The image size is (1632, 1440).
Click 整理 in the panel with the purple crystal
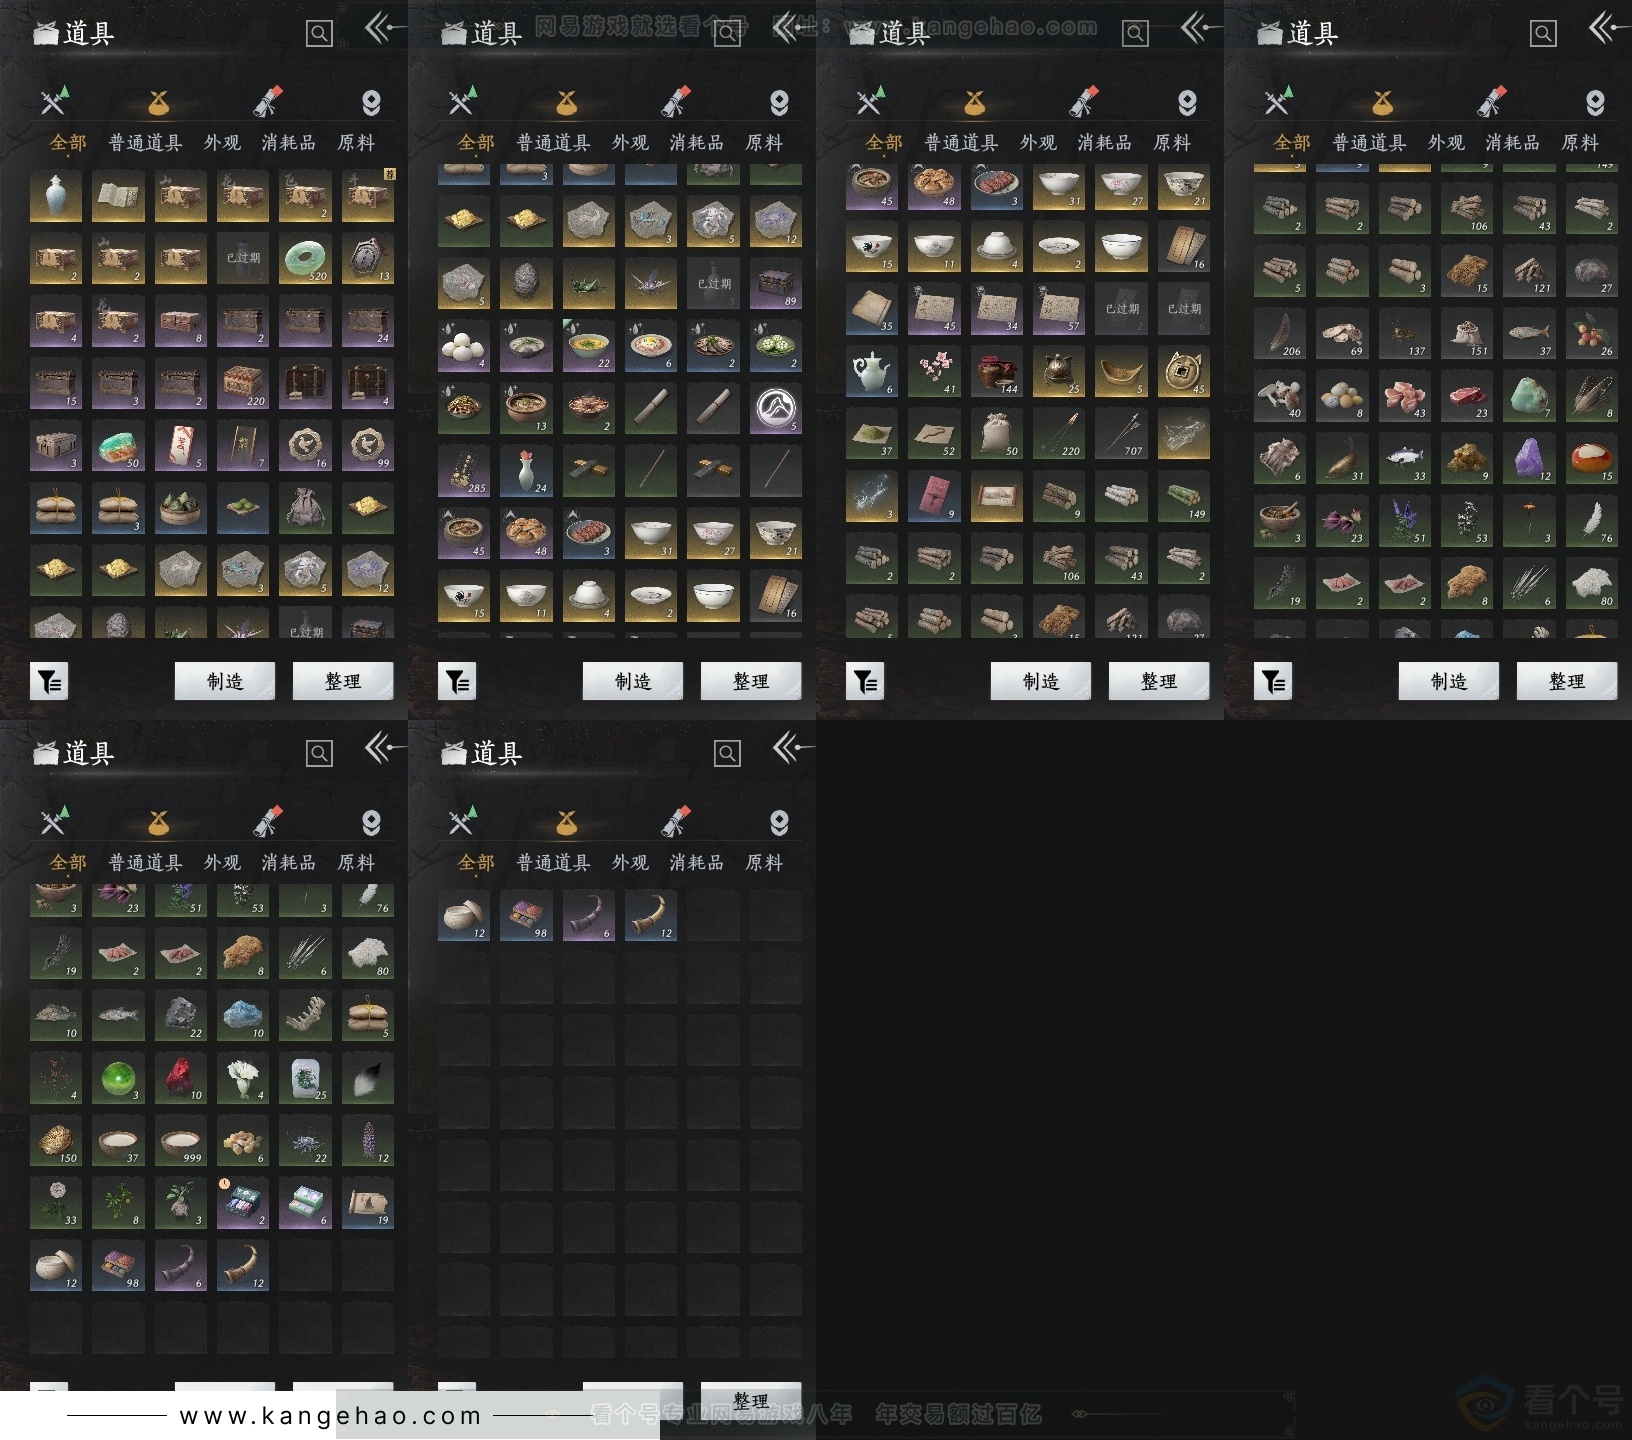coord(1567,681)
